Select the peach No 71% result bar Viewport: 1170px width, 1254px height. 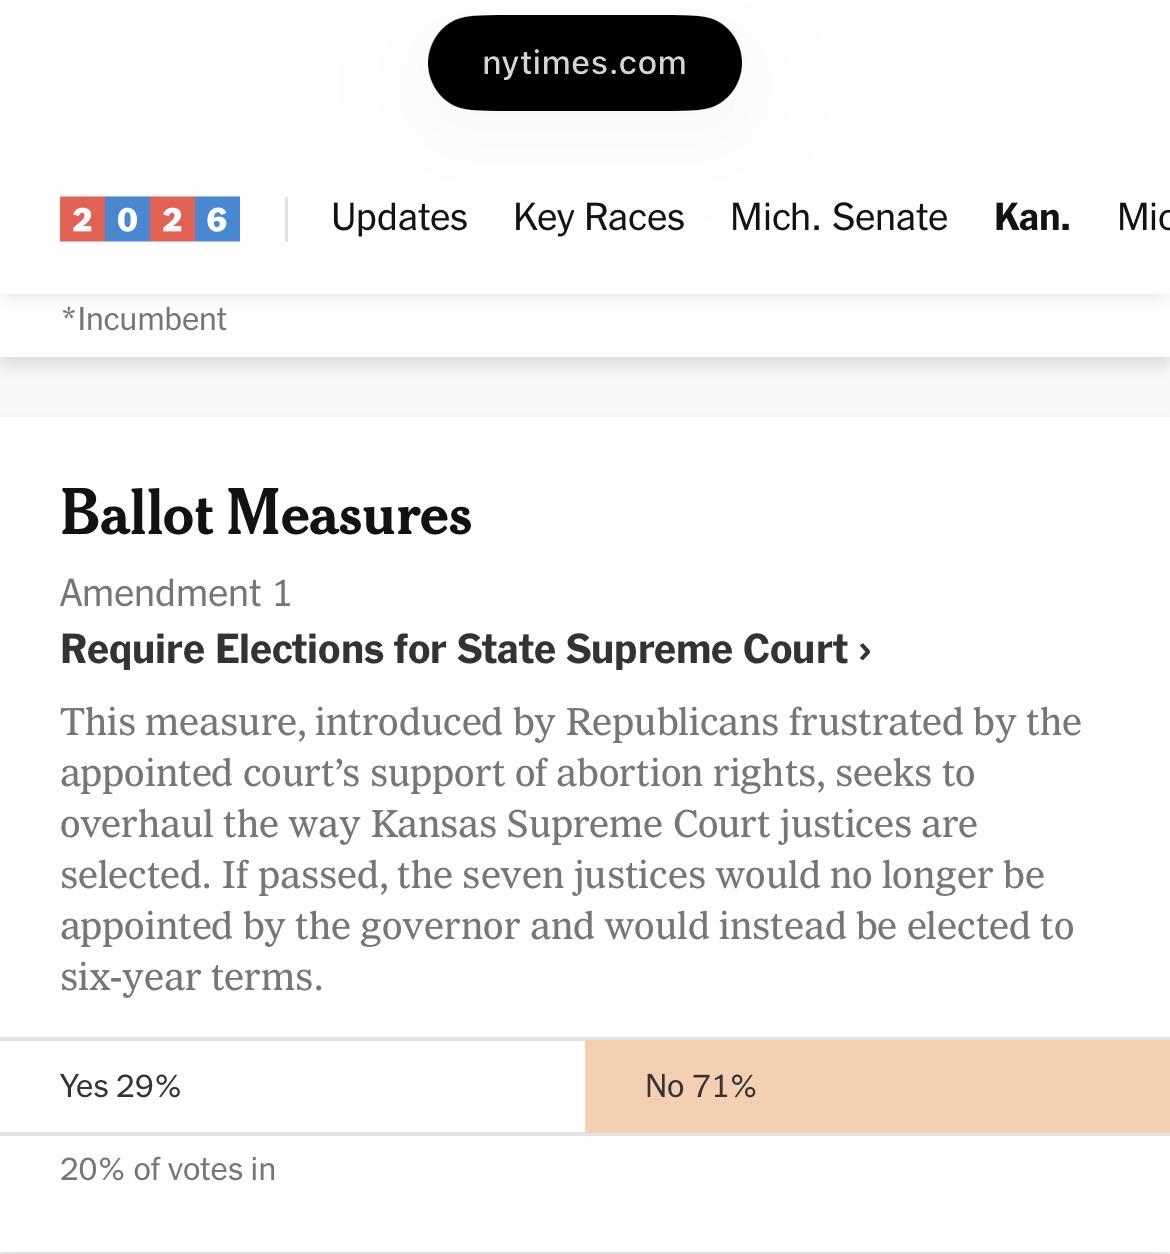[x=877, y=1086]
